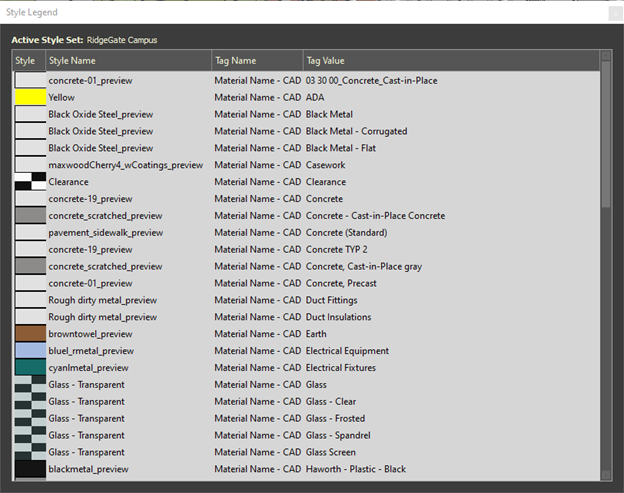This screenshot has height=493, width=624.
Task: Select the light blue bluel_rmetal_preview swatch
Action: 31,351
